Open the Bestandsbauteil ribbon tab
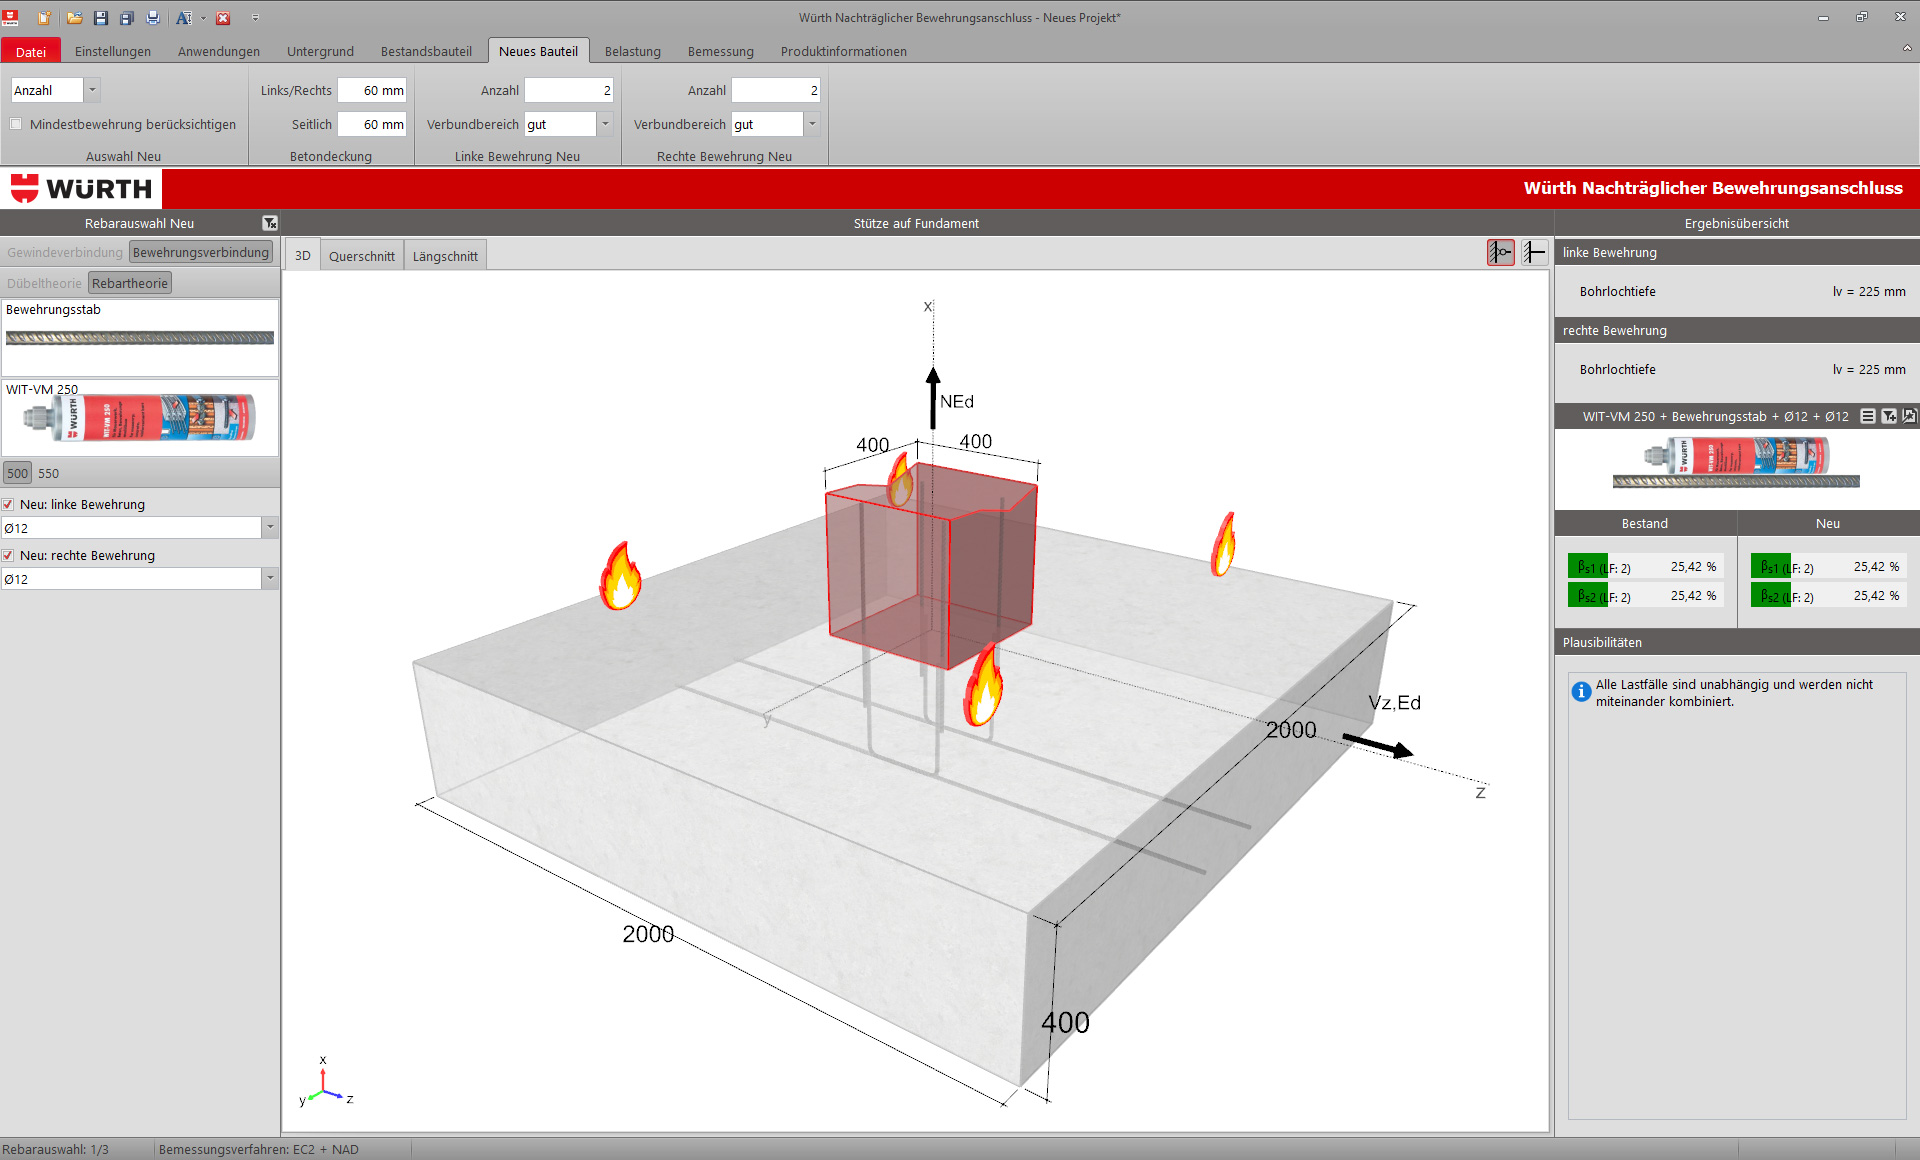This screenshot has width=1920, height=1160. pyautogui.click(x=426, y=51)
